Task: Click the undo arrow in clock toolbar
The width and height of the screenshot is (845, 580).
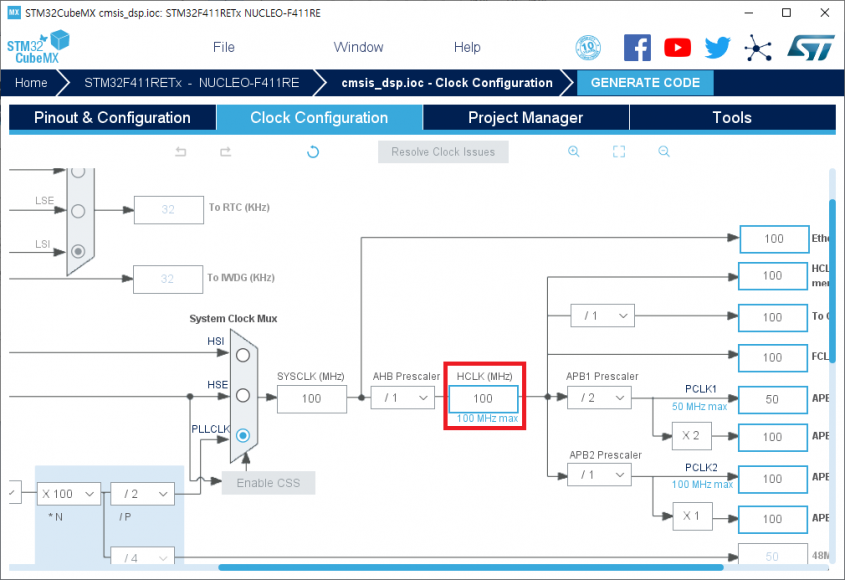Action: (x=181, y=152)
